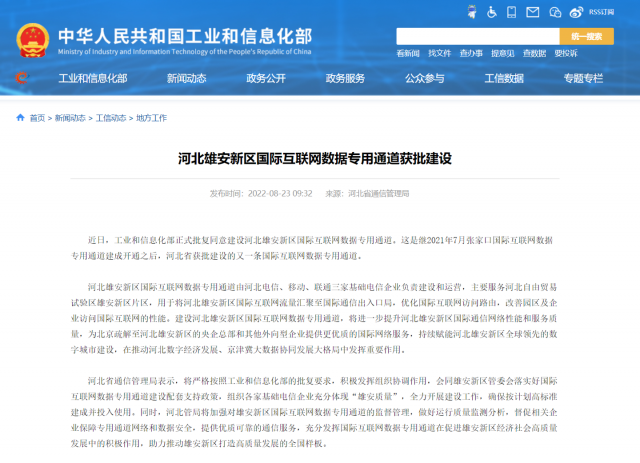This screenshot has height=463, width=640.
Task: Open the 政务服务 navigation item
Action: tap(345, 77)
